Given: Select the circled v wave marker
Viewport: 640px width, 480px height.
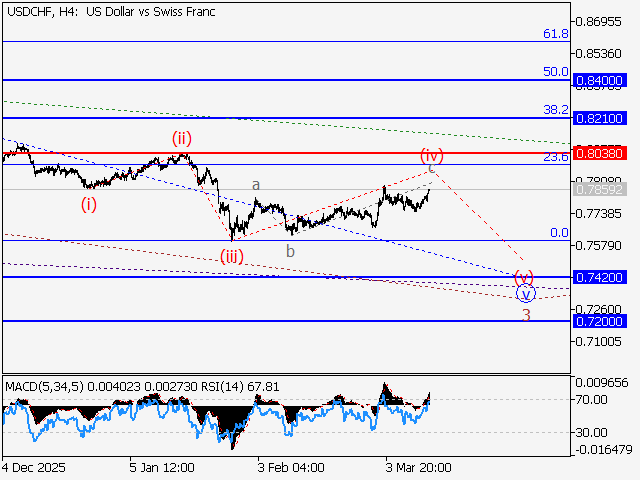Looking at the screenshot, I should 526,294.
